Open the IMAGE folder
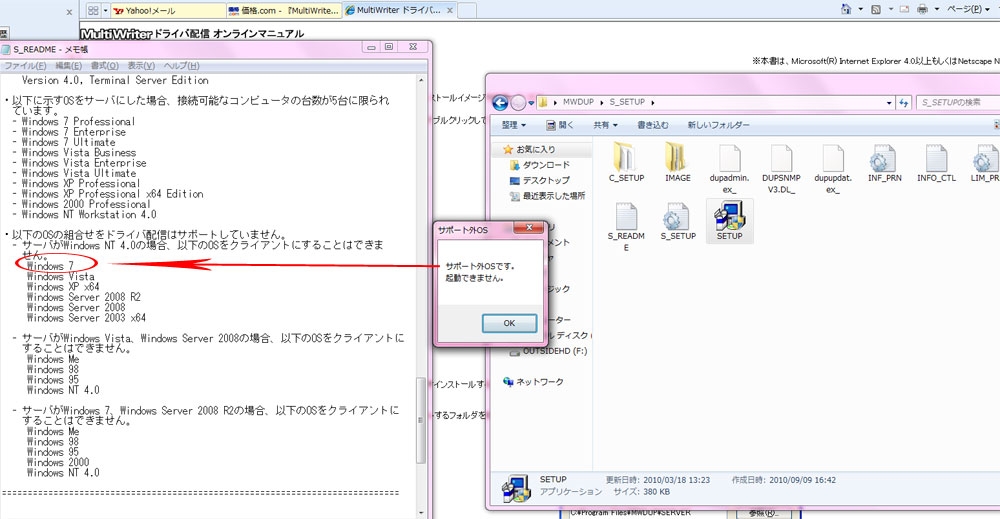Image resolution: width=1000 pixels, height=519 pixels. pyautogui.click(x=677, y=160)
